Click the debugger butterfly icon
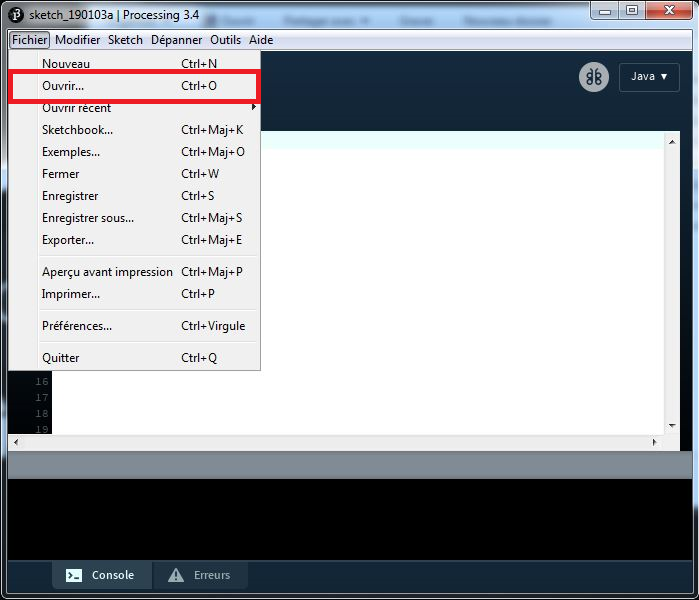The image size is (699, 600). (593, 77)
